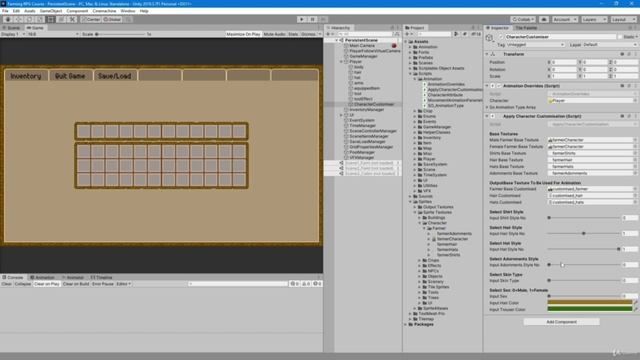Select the Rotate tool in toolbar

[29, 20]
